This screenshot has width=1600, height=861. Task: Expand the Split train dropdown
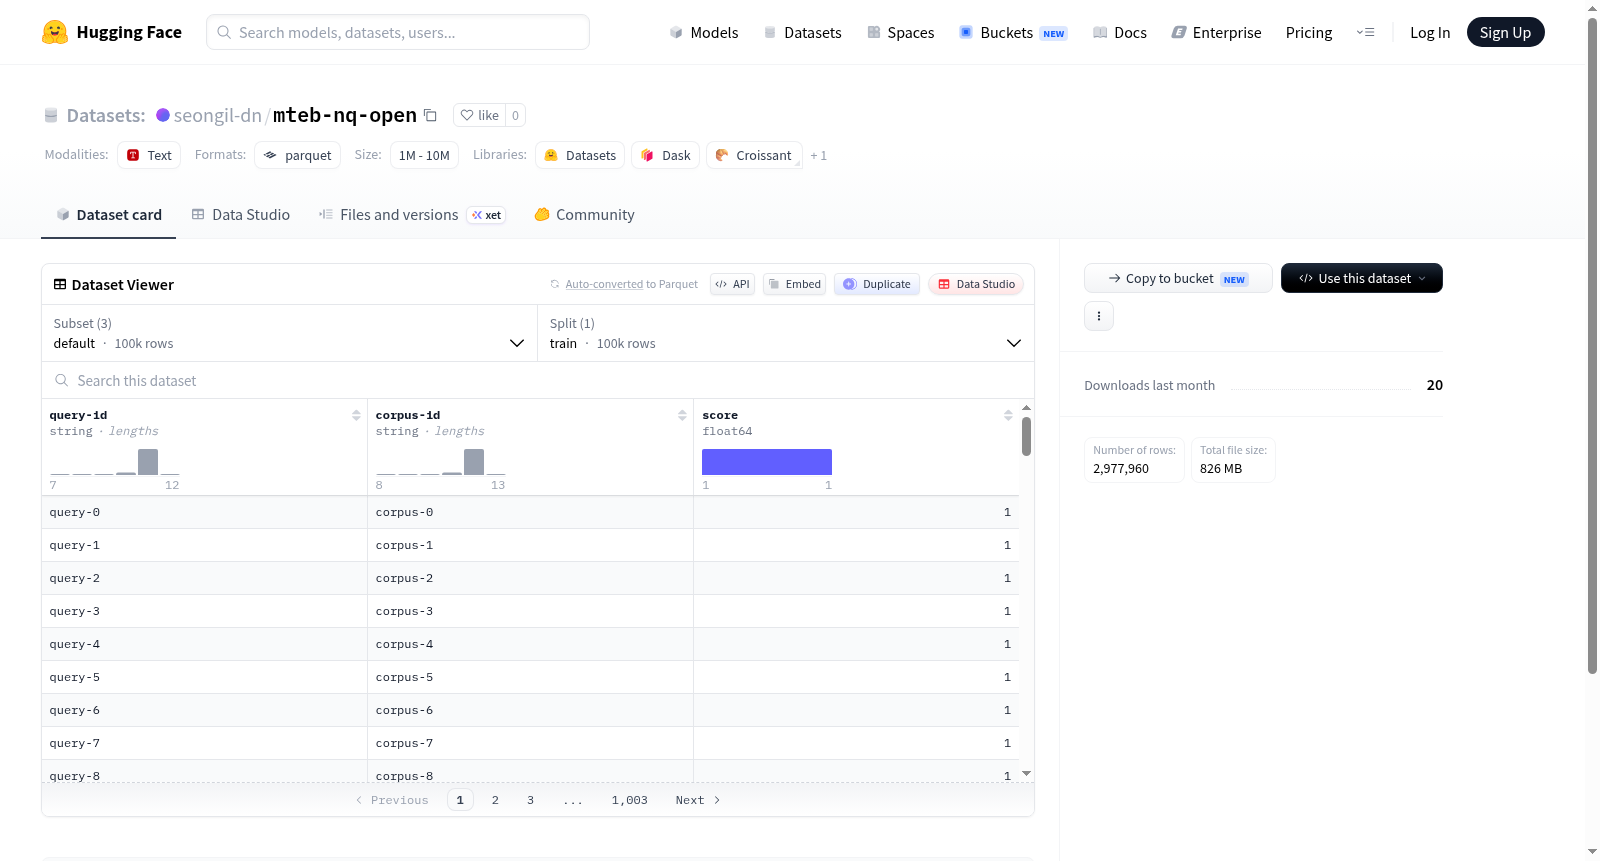(785, 333)
